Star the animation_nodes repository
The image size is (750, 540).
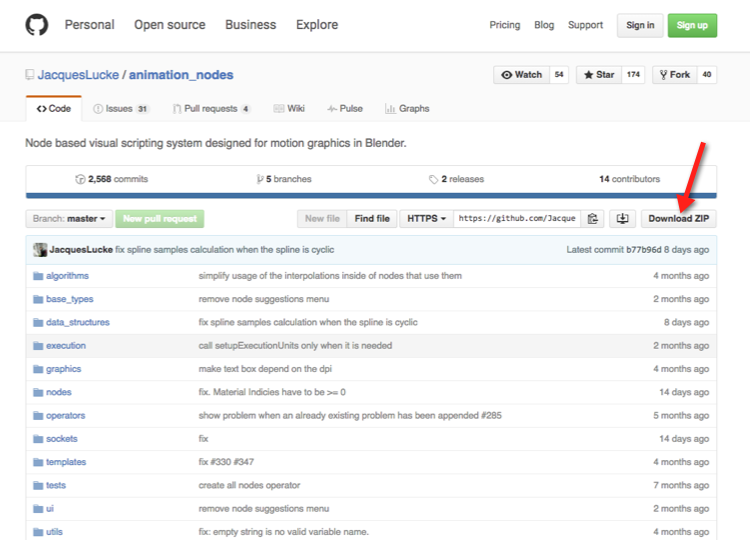(x=599, y=75)
